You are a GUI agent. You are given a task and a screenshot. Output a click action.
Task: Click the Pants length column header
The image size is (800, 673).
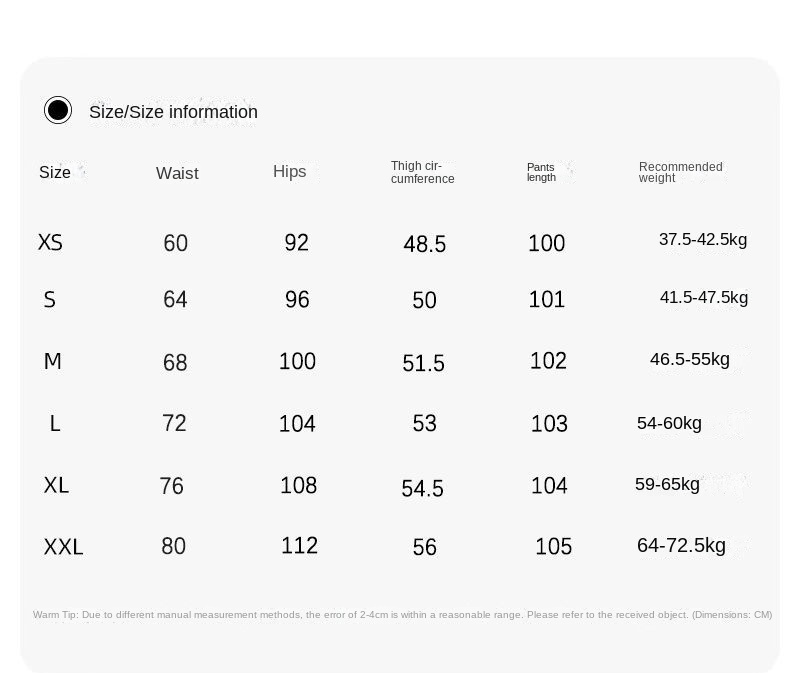pyautogui.click(x=541, y=173)
